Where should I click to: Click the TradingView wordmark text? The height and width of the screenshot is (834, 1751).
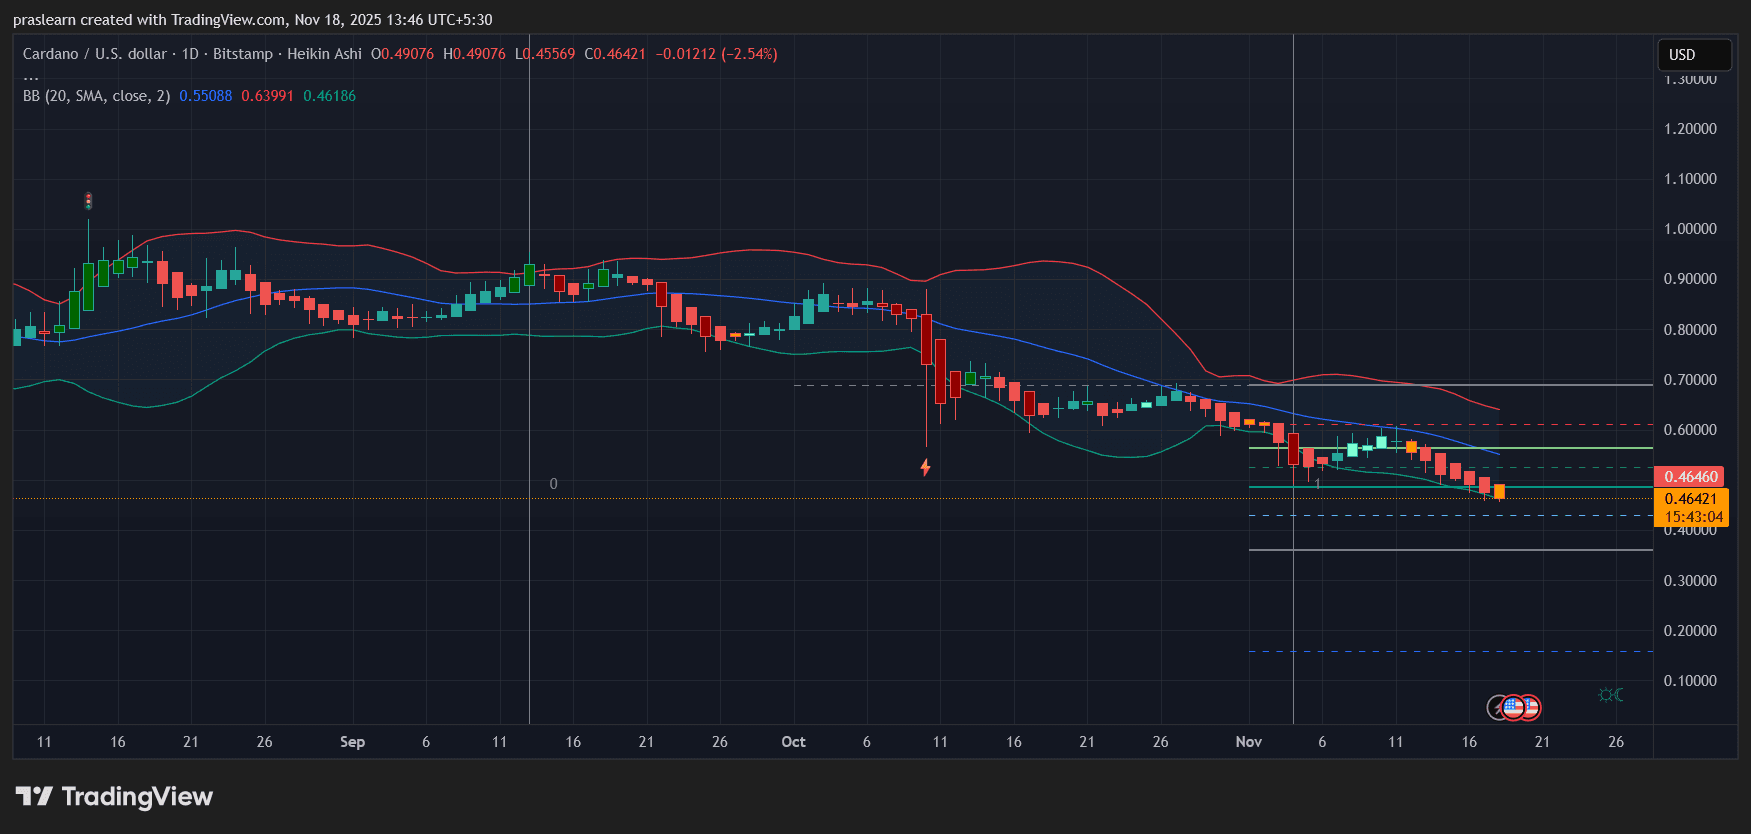137,796
